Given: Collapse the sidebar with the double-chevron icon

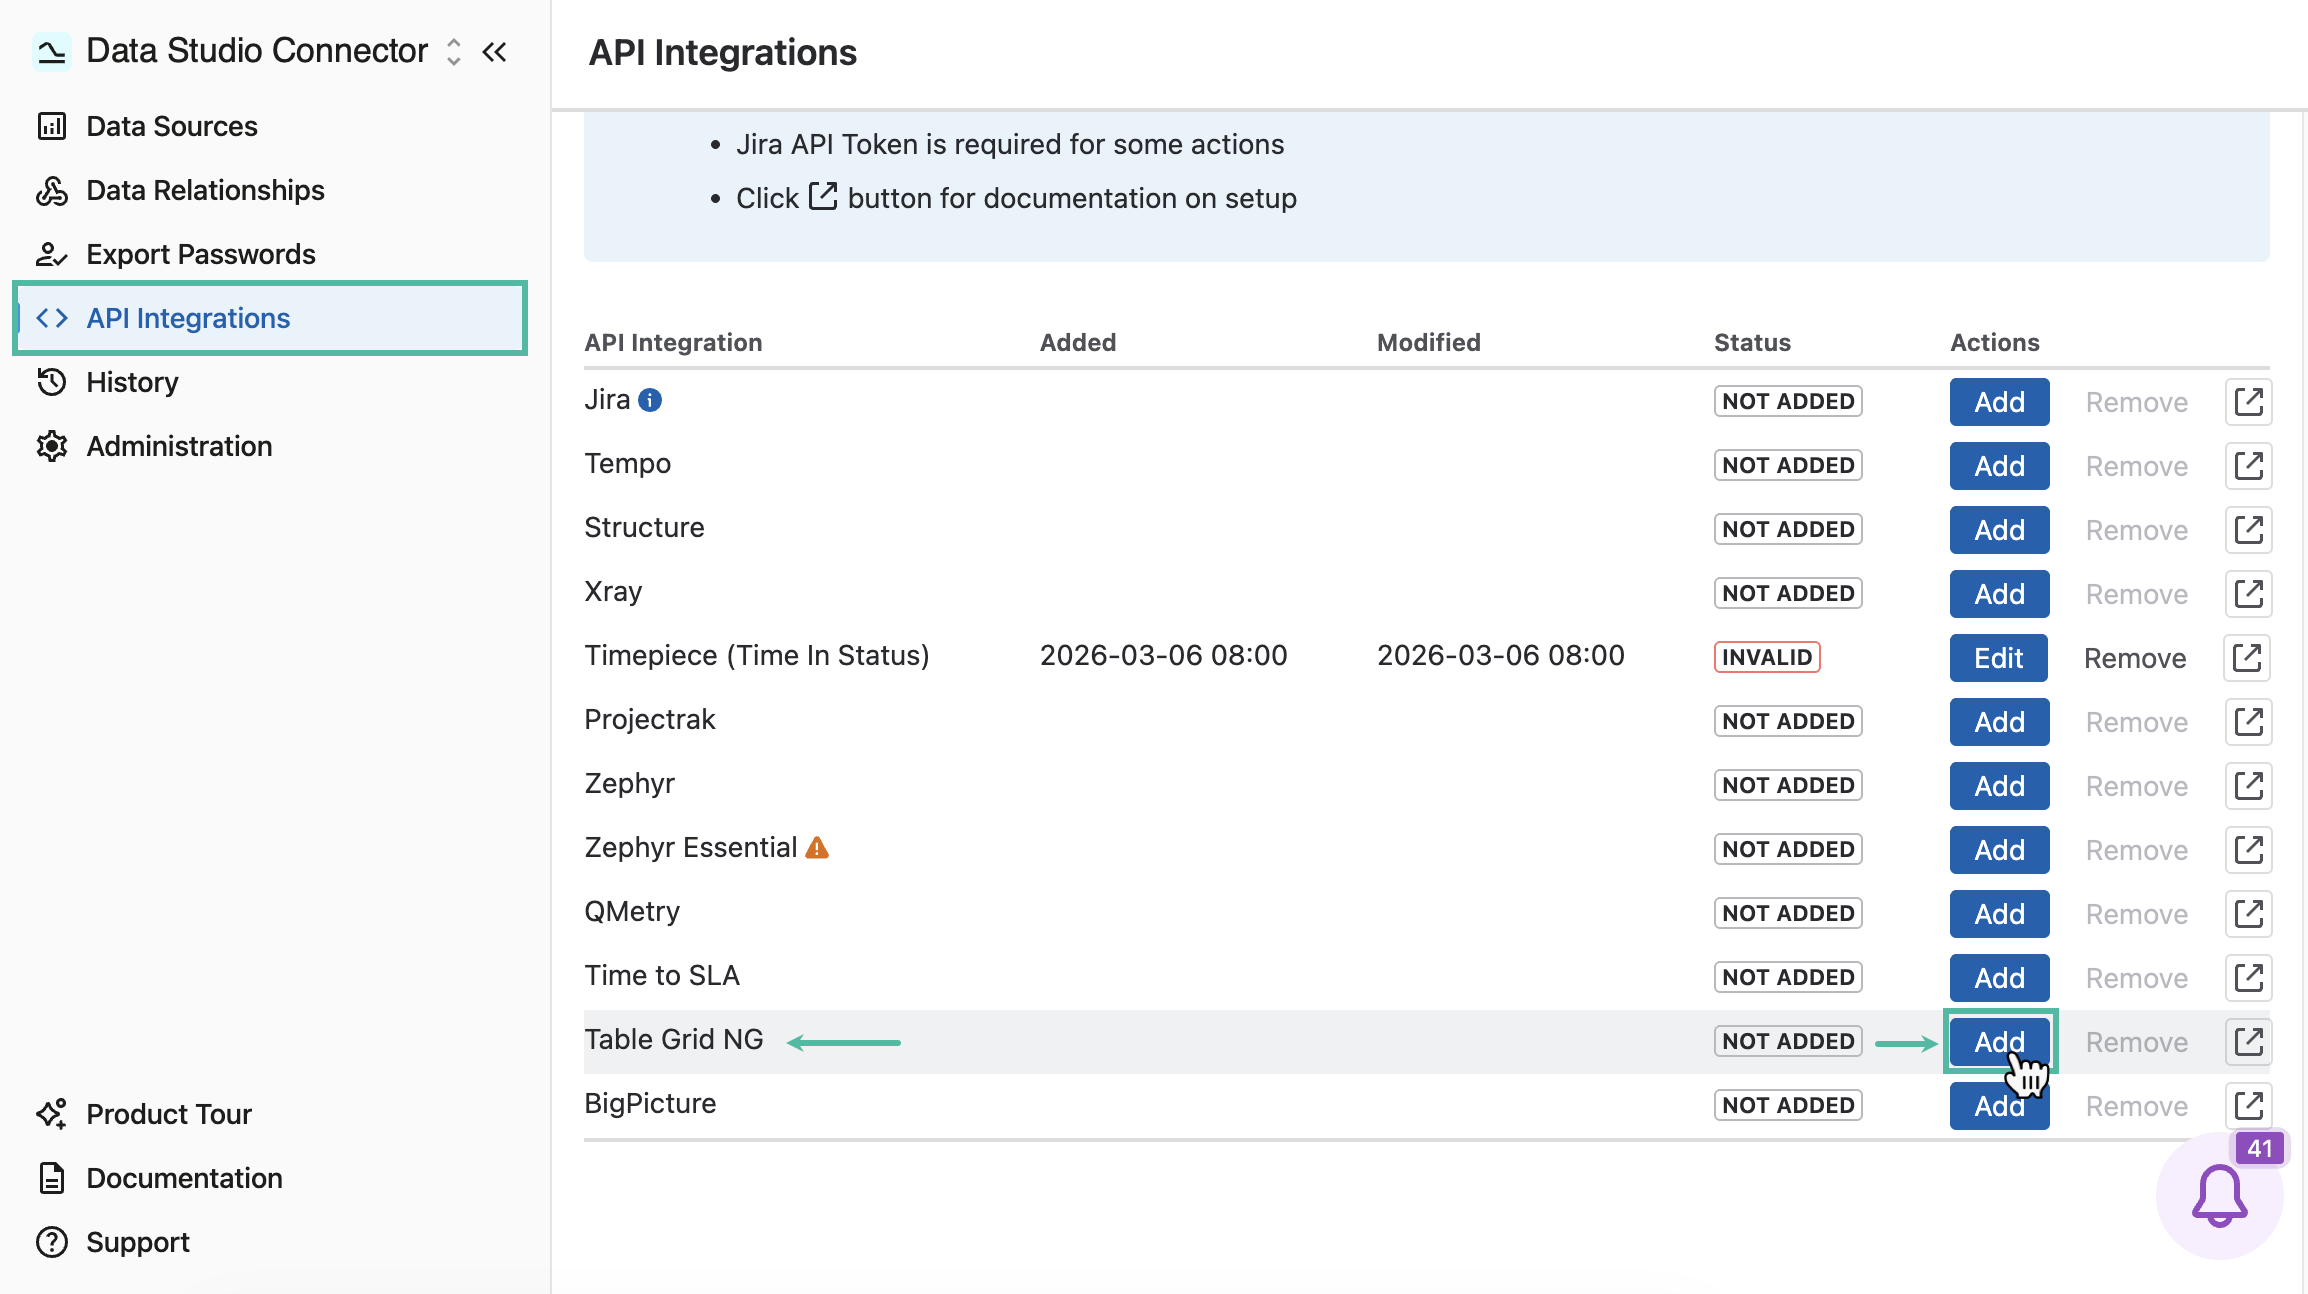Looking at the screenshot, I should pos(495,51).
